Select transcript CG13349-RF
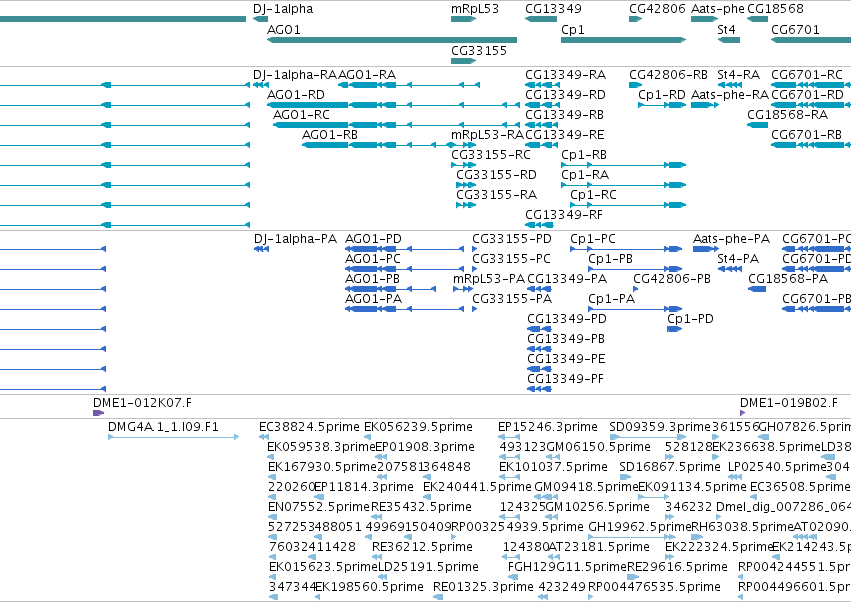Image resolution: width=851 pixels, height=602 pixels. point(539,225)
